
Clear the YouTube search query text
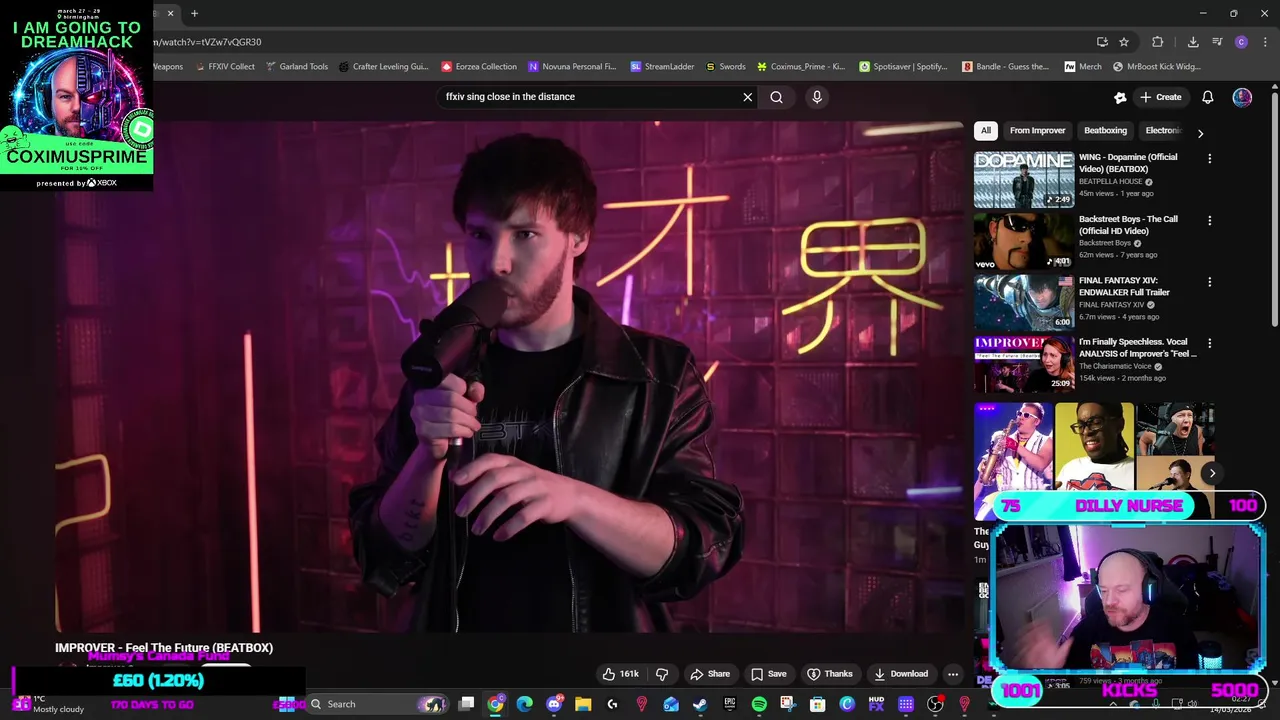coord(747,97)
